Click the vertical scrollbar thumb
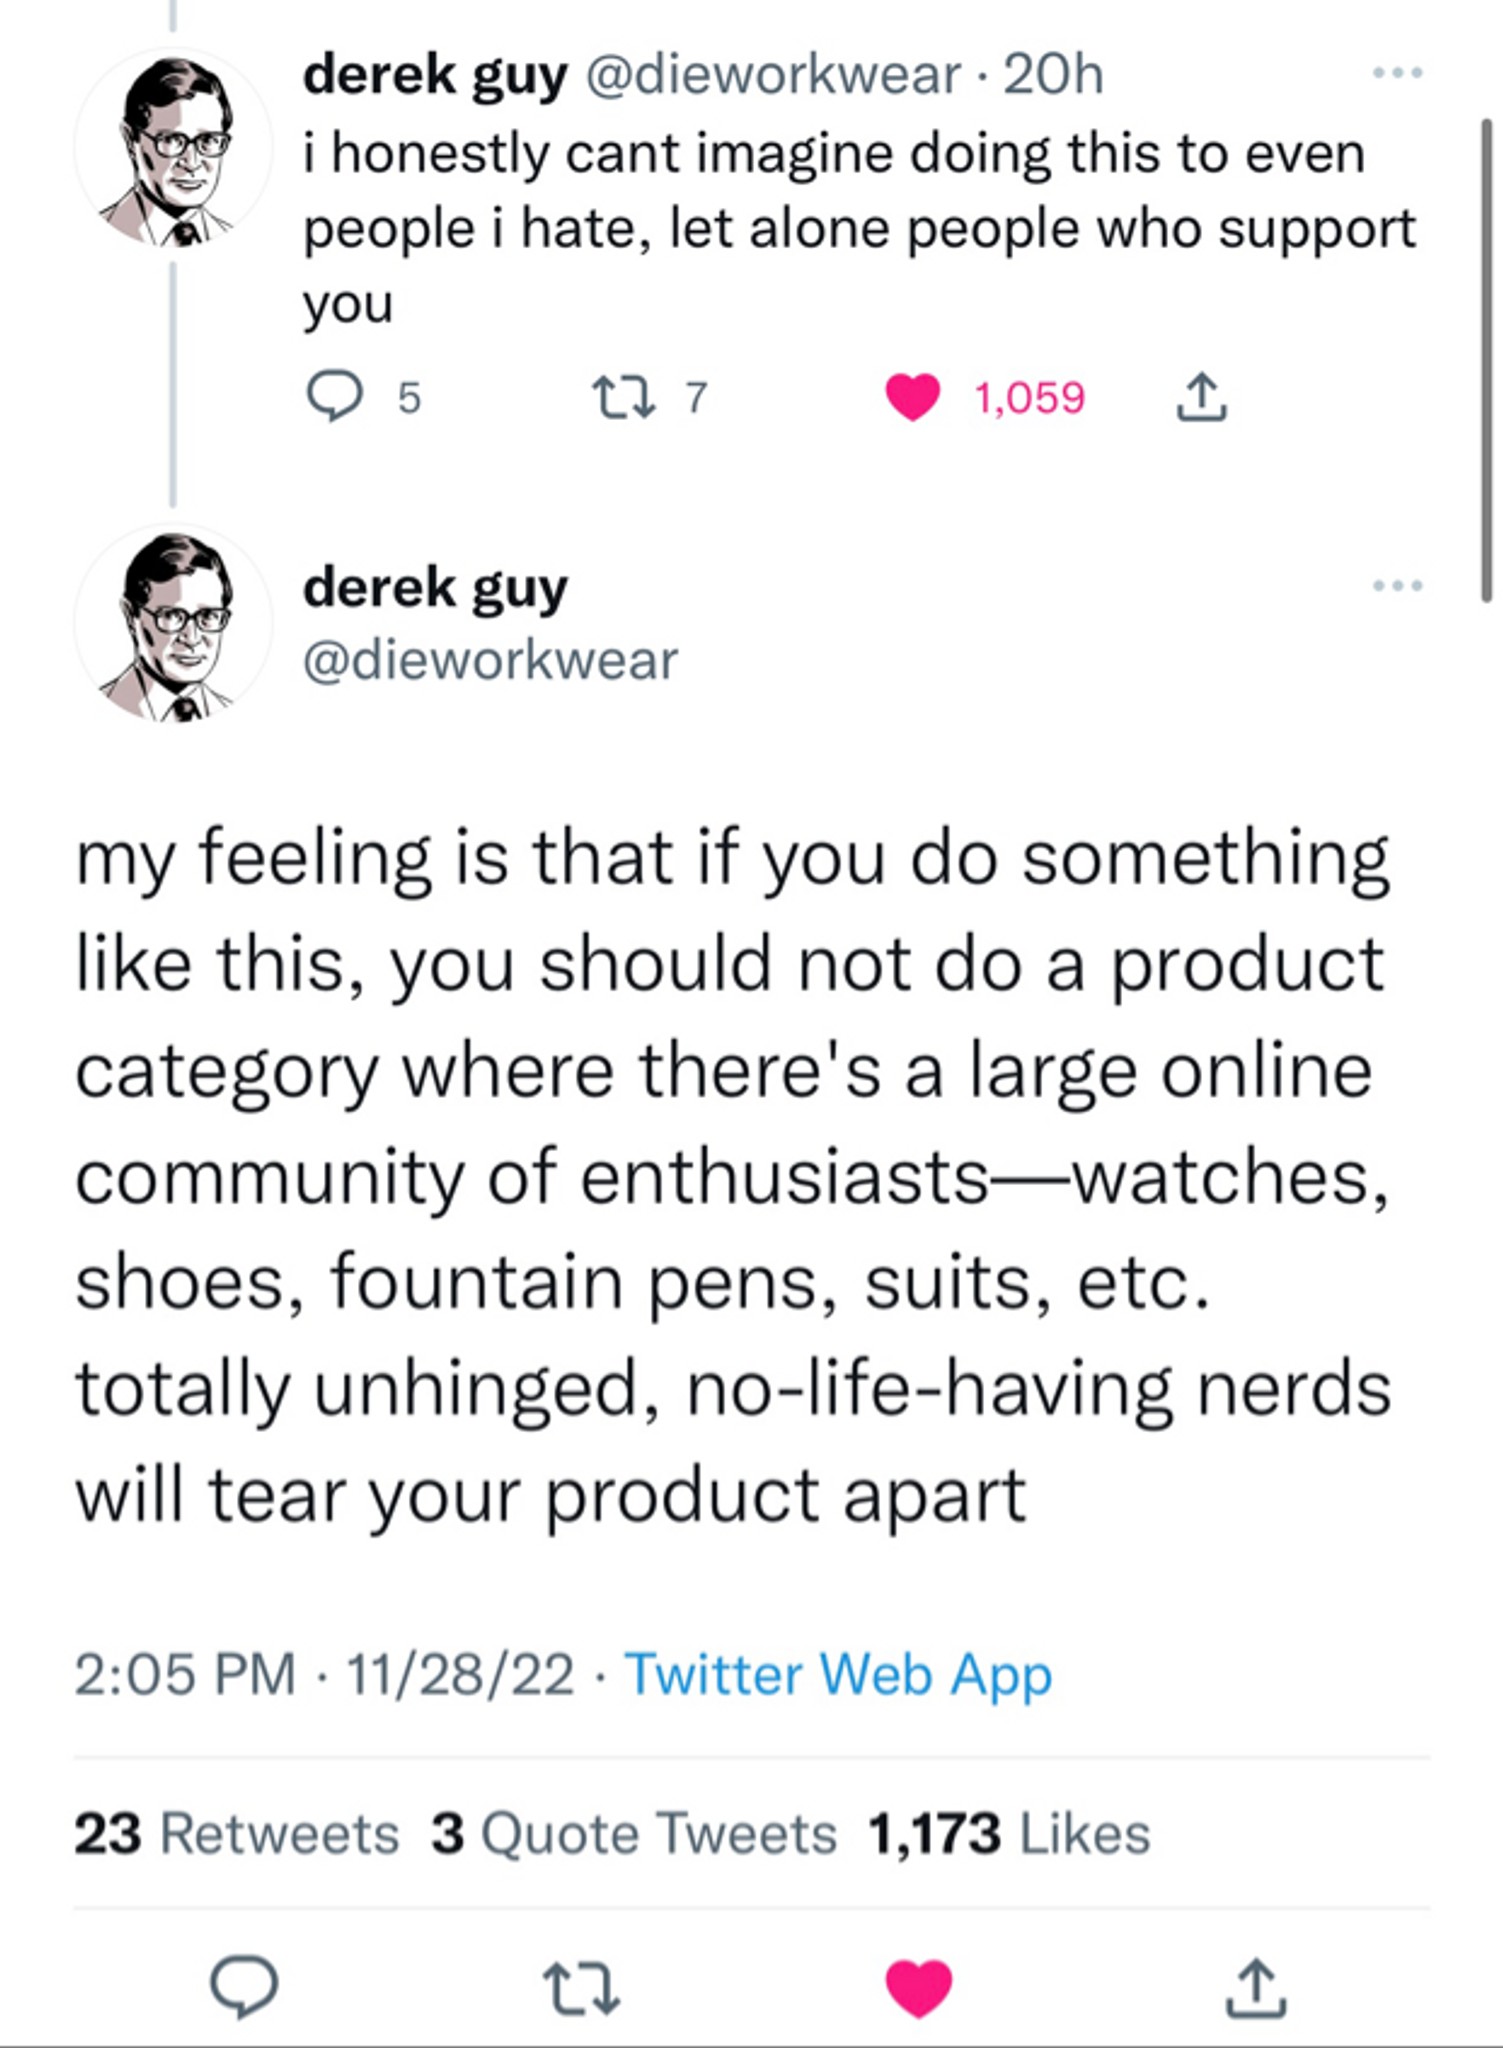The image size is (1503, 2048). click(x=1487, y=360)
